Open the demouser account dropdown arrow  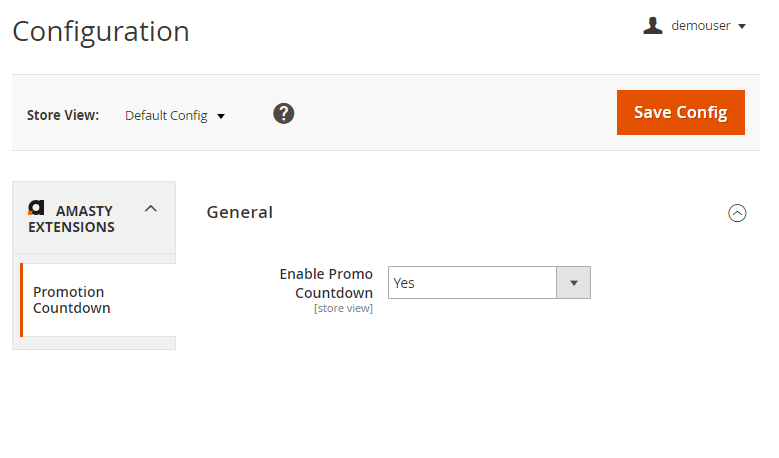coord(742,27)
